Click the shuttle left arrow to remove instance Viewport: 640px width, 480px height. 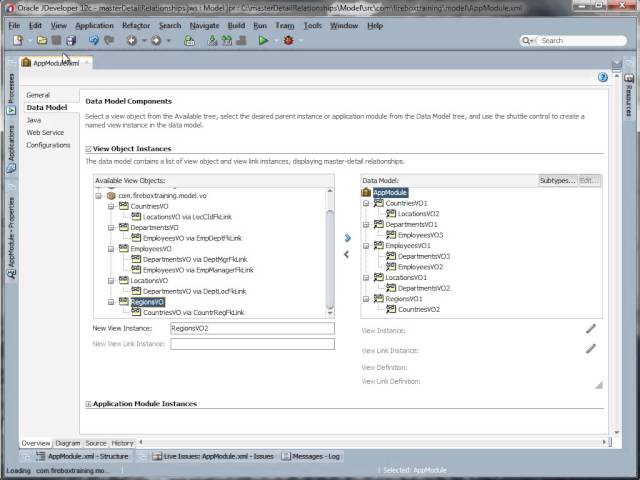[347, 254]
